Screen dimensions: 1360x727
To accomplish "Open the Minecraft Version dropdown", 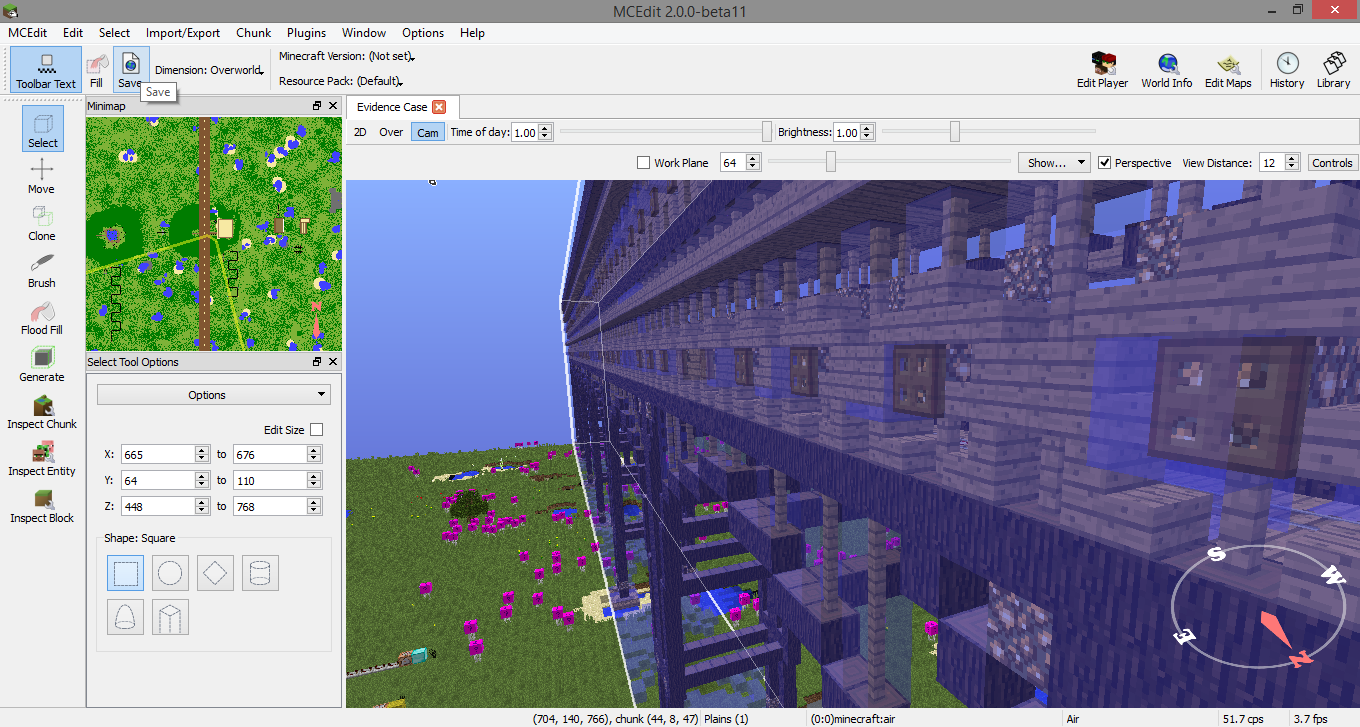I will pos(347,57).
